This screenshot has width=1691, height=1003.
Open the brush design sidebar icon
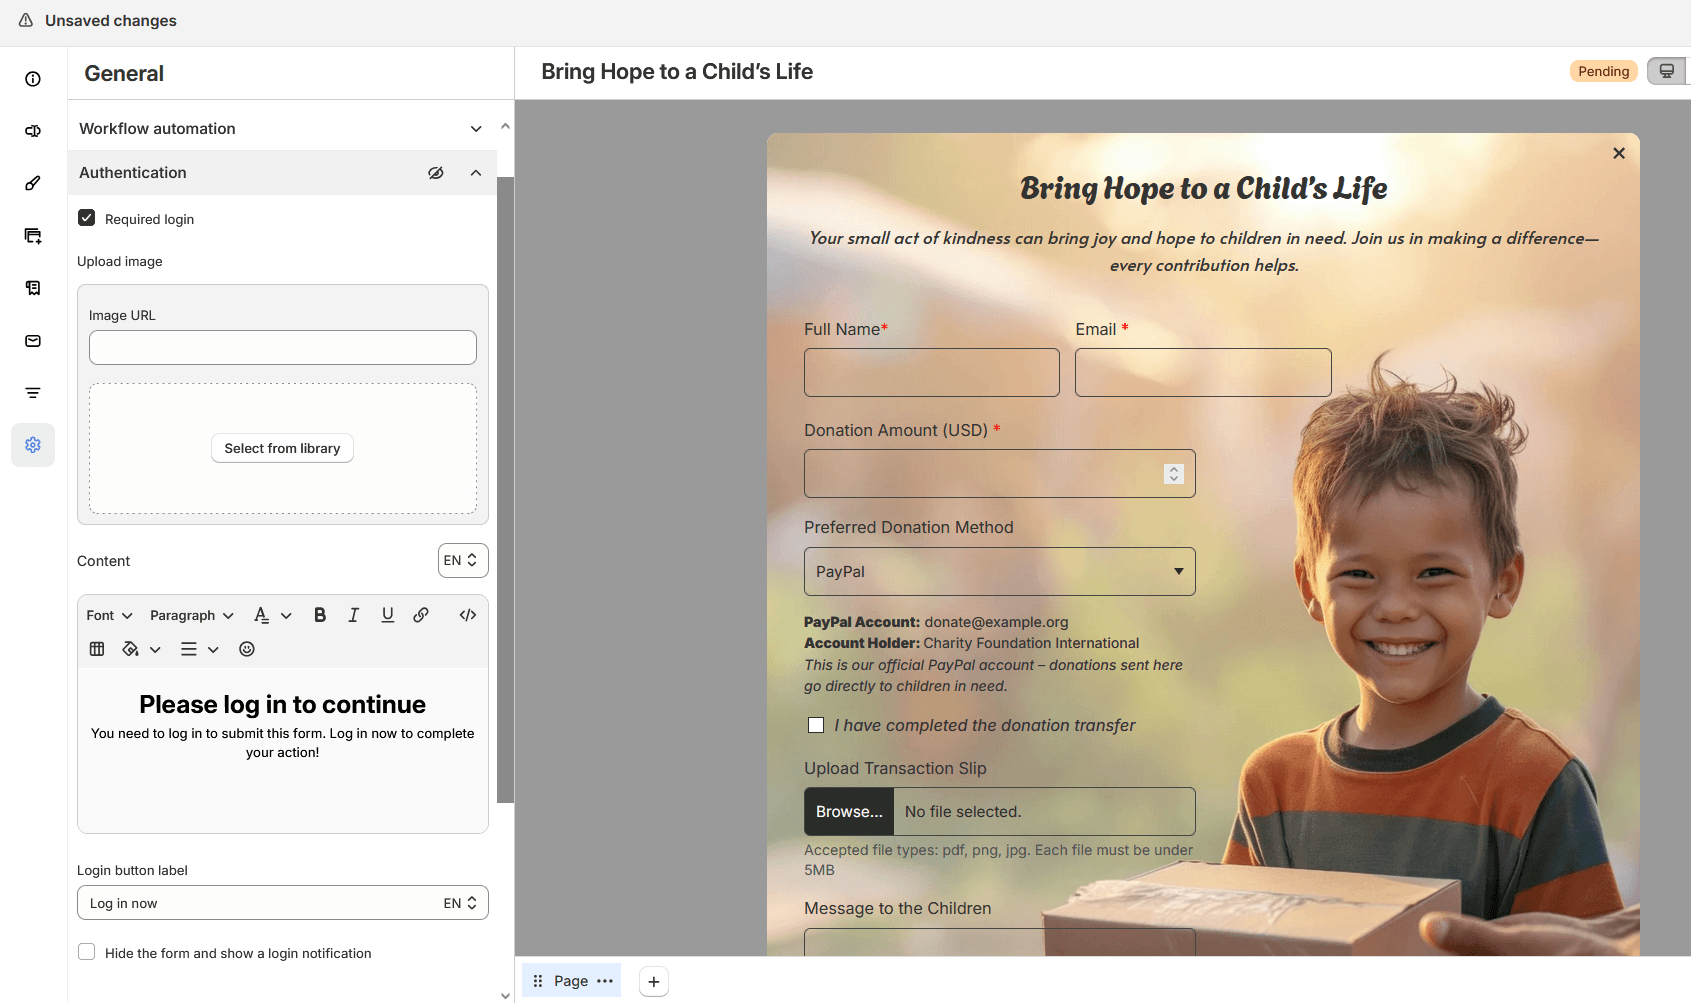pos(33,183)
